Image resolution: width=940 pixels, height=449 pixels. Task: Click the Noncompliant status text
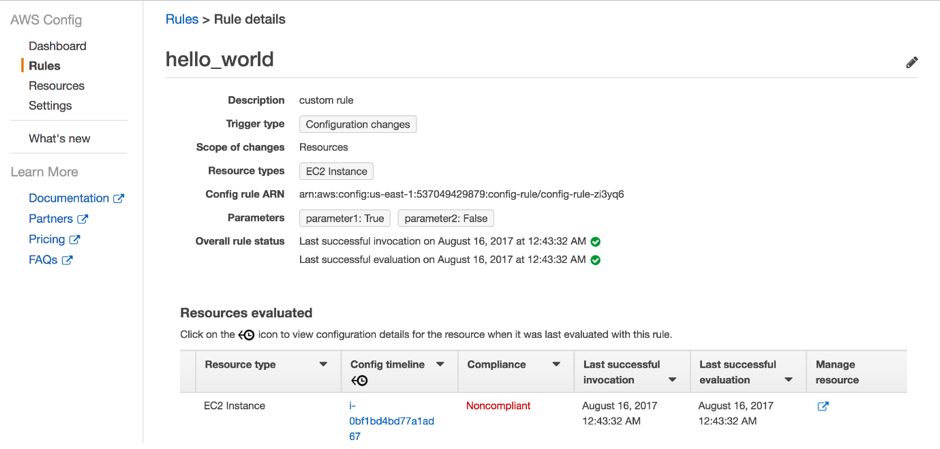click(498, 406)
